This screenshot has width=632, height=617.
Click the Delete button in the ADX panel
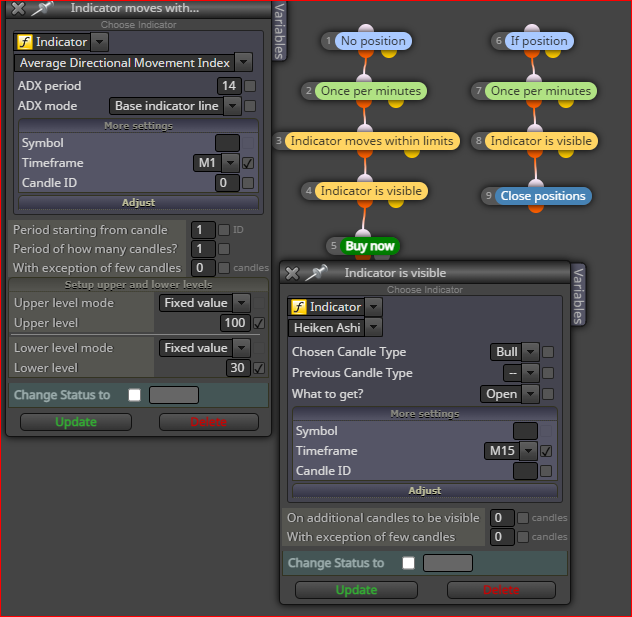pos(208,422)
